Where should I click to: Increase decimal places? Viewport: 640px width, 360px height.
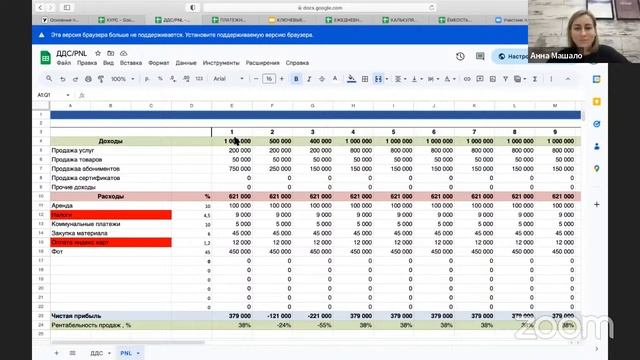(186, 79)
